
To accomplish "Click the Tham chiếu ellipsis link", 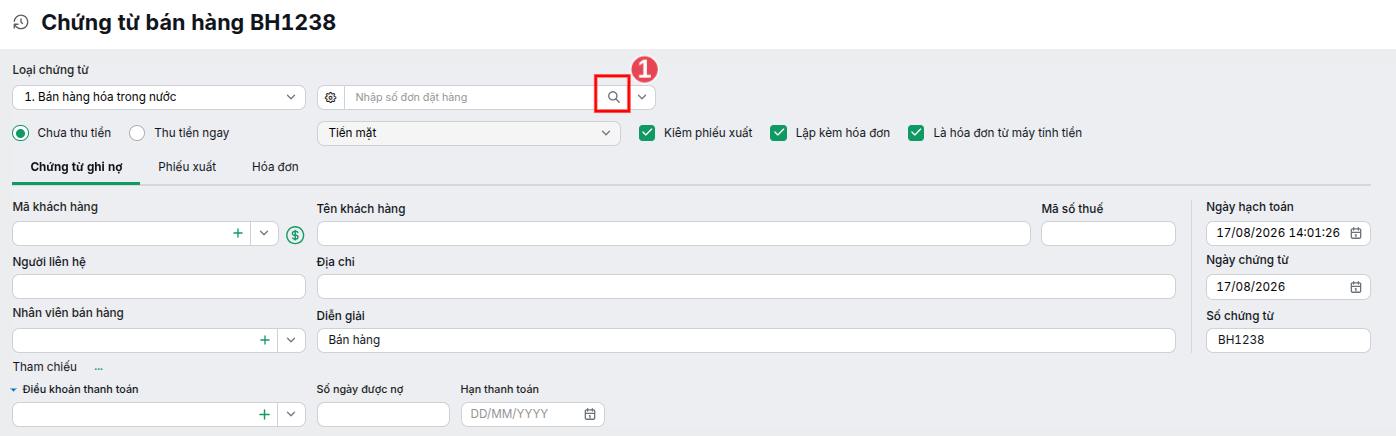I will point(99,368).
